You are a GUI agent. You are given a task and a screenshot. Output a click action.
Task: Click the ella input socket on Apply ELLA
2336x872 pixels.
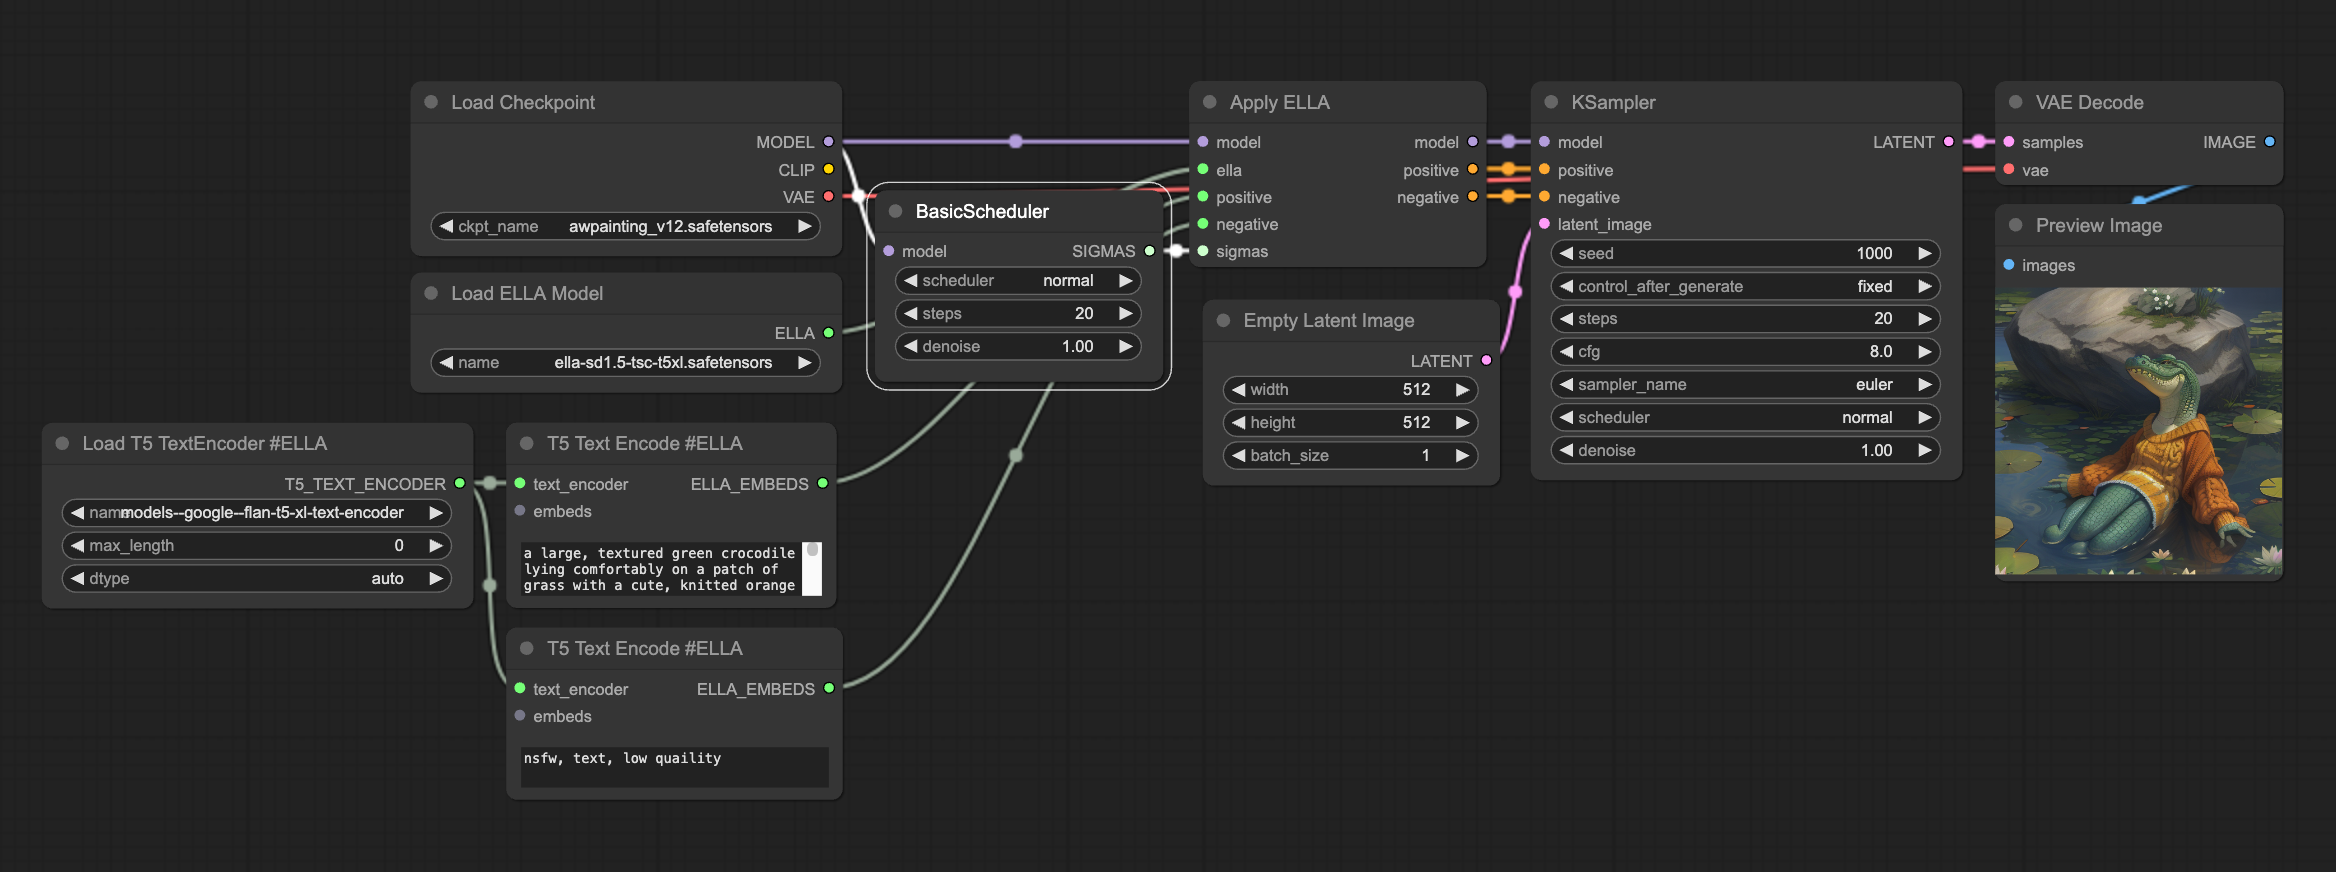click(x=1203, y=170)
